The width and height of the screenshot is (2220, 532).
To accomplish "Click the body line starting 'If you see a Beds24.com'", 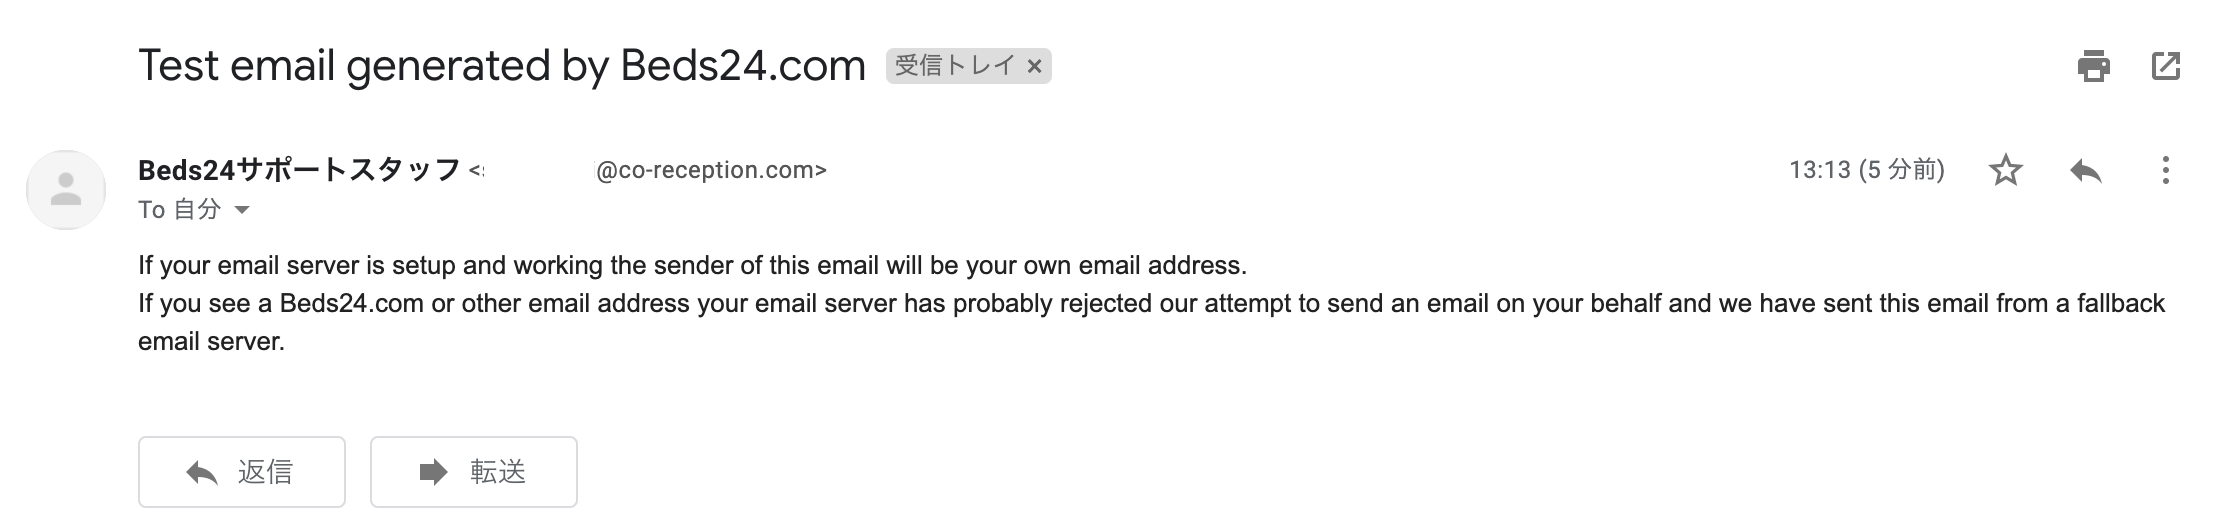I will coord(1151,304).
